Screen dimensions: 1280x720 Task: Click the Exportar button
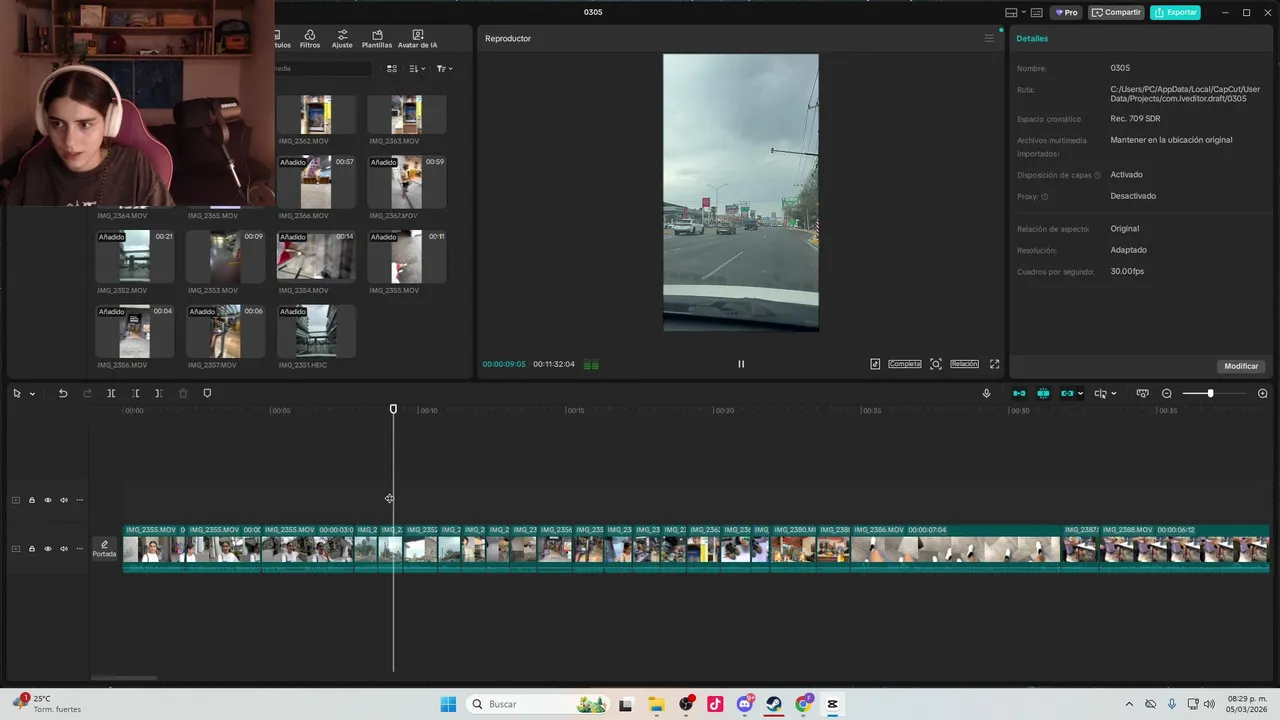[1175, 13]
